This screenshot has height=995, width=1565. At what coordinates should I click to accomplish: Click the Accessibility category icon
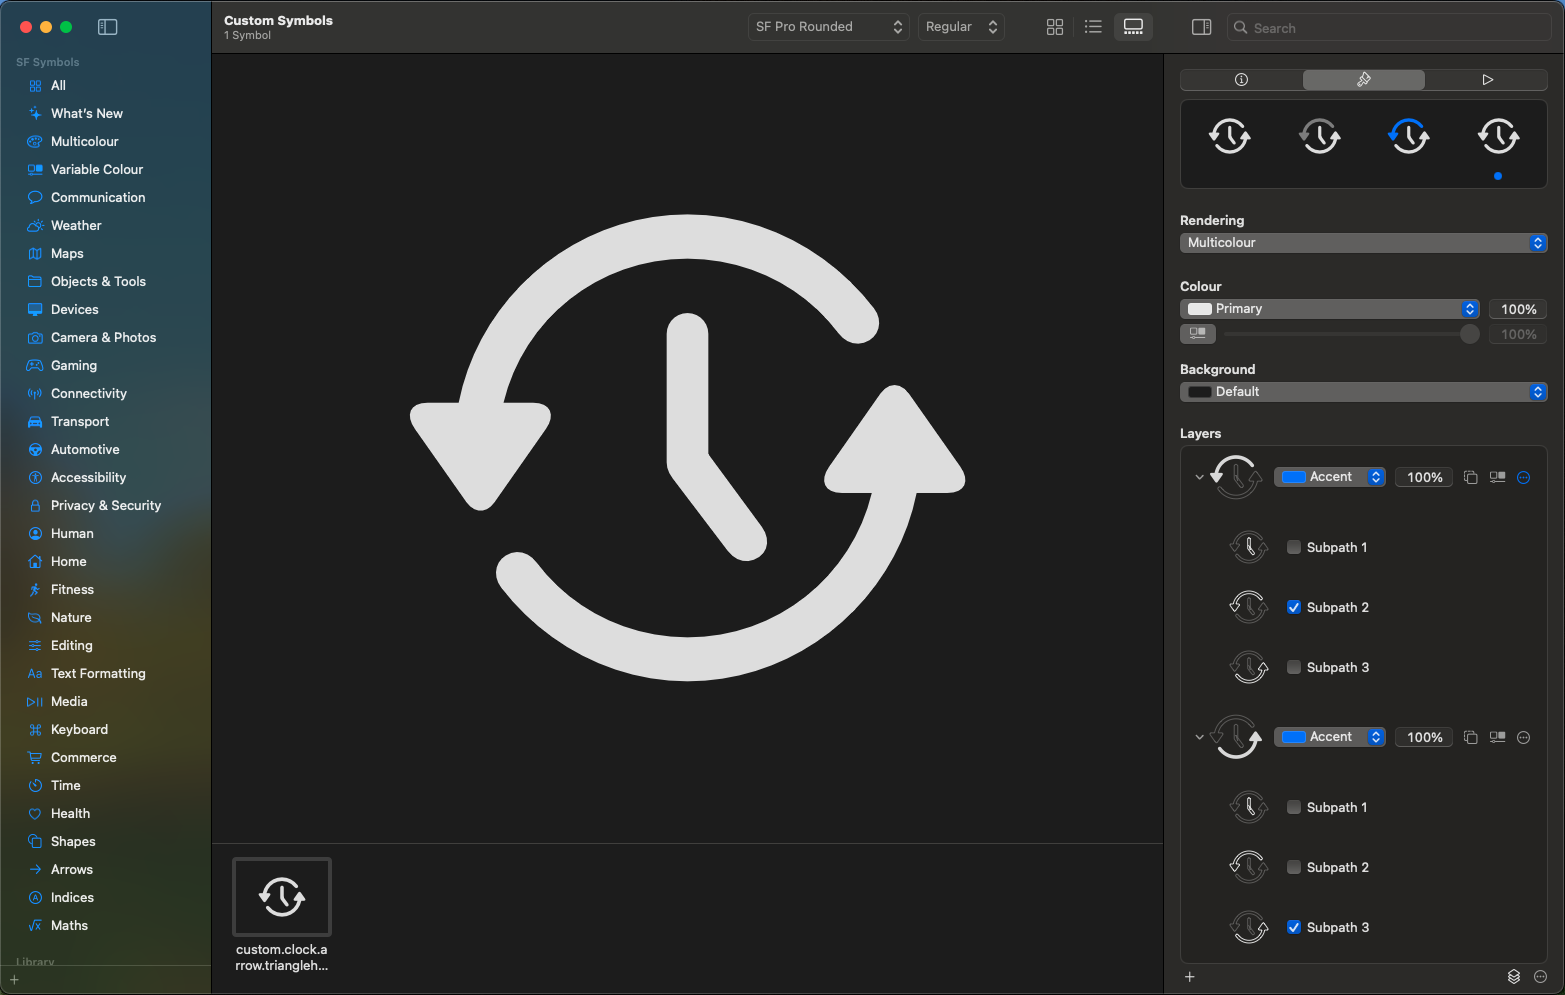coord(35,478)
